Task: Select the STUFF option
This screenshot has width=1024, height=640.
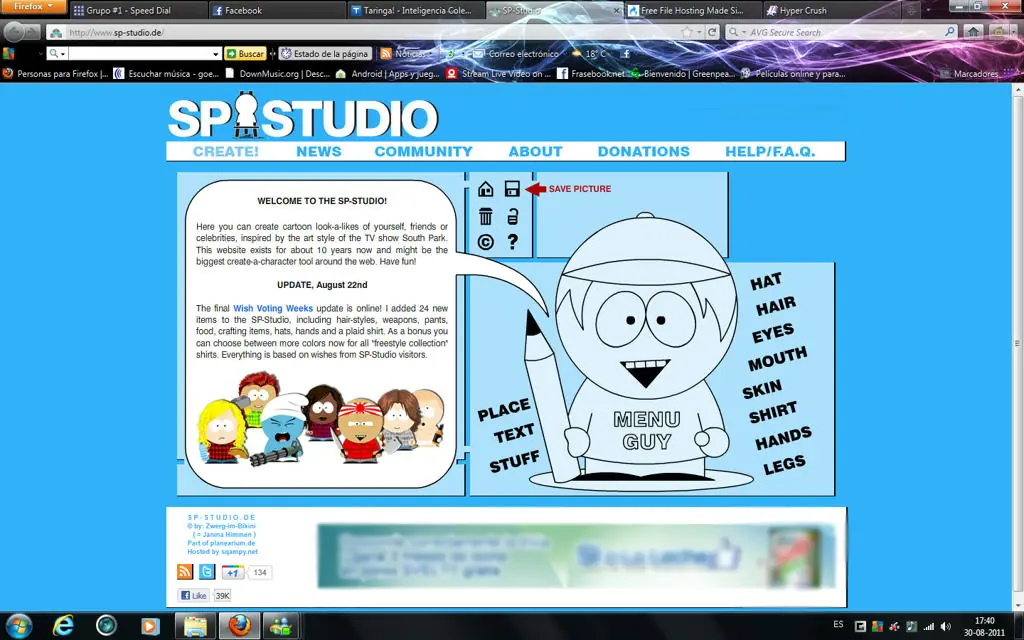Action: click(514, 460)
